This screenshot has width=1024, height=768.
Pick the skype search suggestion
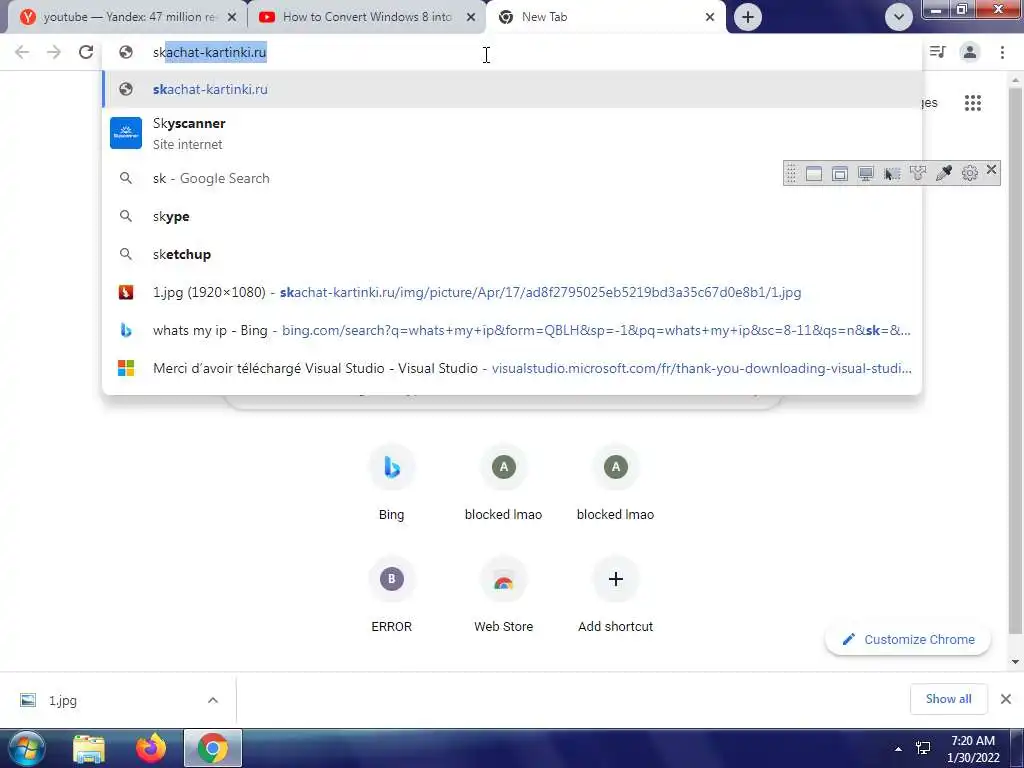pyautogui.click(x=512, y=216)
